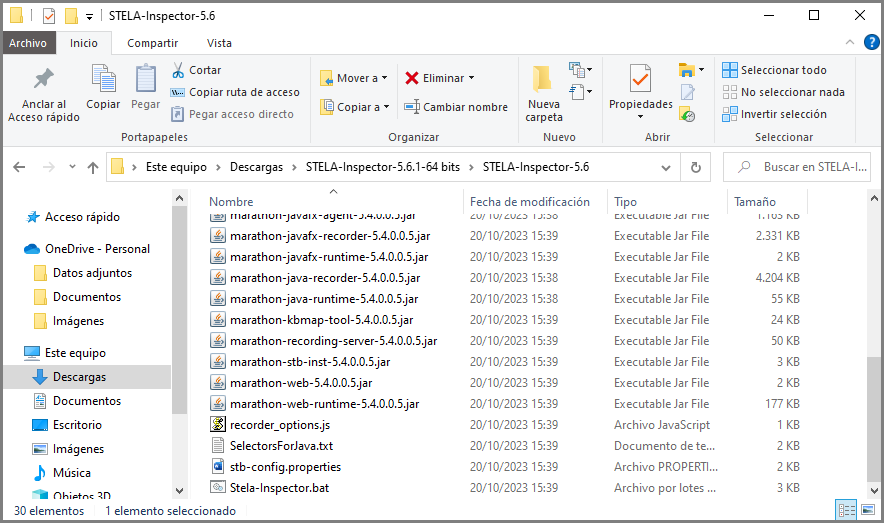The height and width of the screenshot is (523, 884).
Task: Sort by Fecha de modificación column
Action: point(530,202)
